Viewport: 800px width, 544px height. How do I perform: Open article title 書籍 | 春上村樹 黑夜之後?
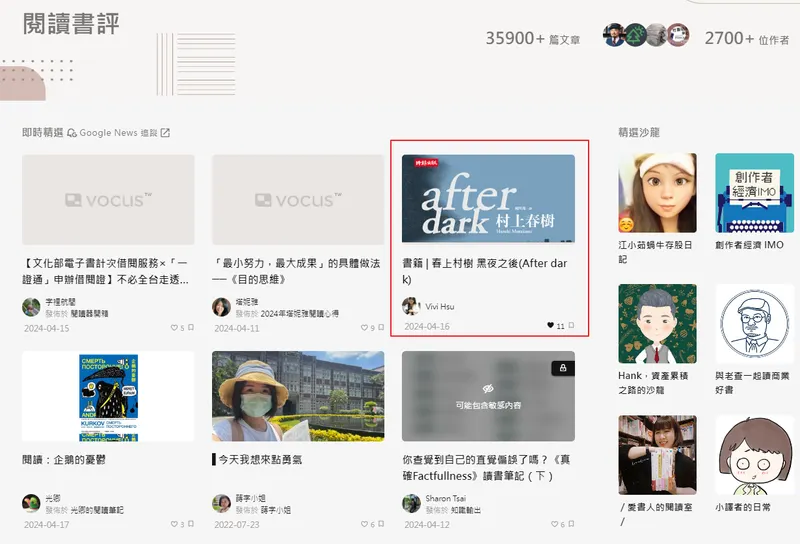(485, 271)
